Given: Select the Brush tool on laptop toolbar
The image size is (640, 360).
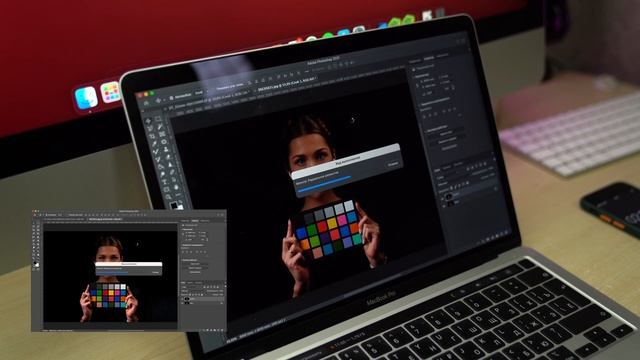Looking at the screenshot, I should (156, 151).
